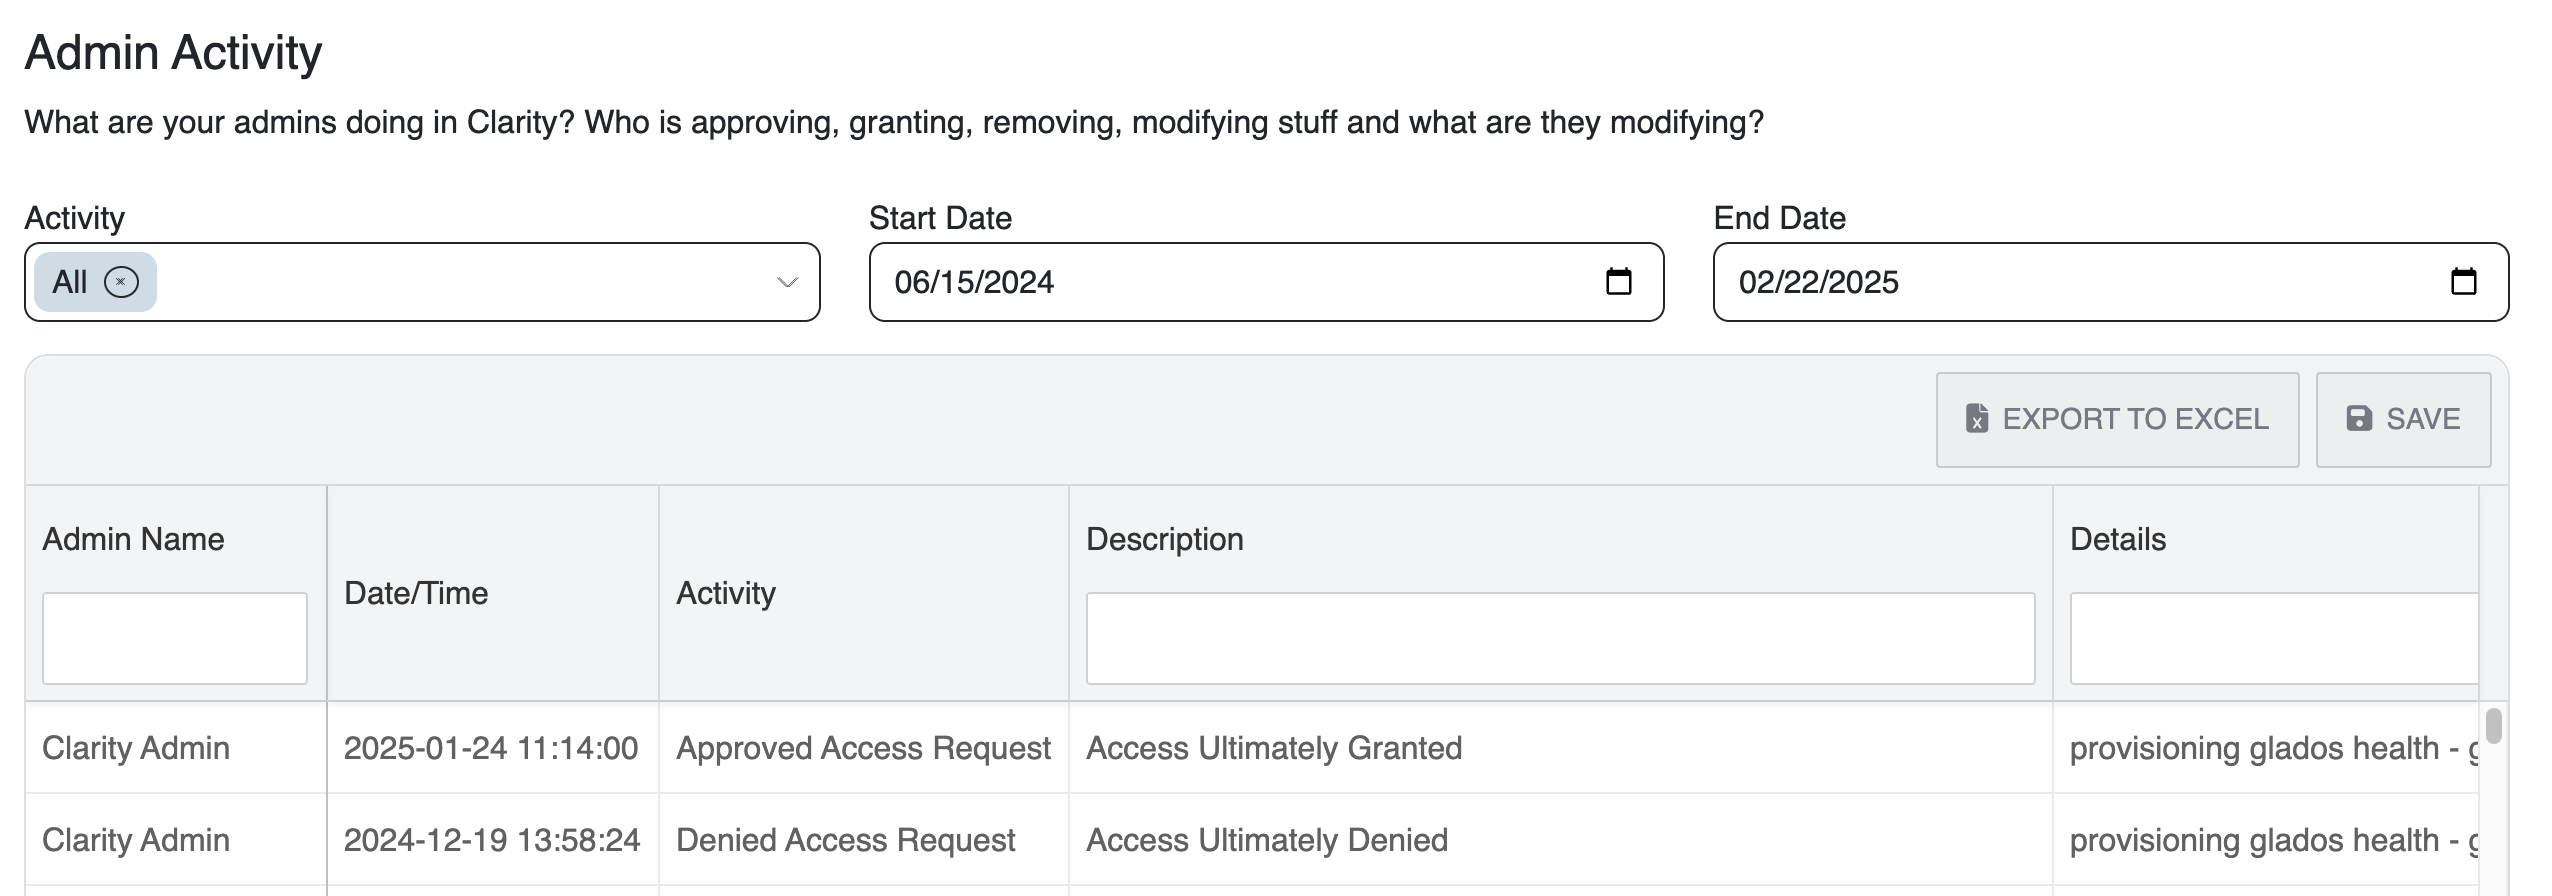Screen dimensions: 2552x896
Task: Click the Export to Excel button
Action: point(2116,419)
